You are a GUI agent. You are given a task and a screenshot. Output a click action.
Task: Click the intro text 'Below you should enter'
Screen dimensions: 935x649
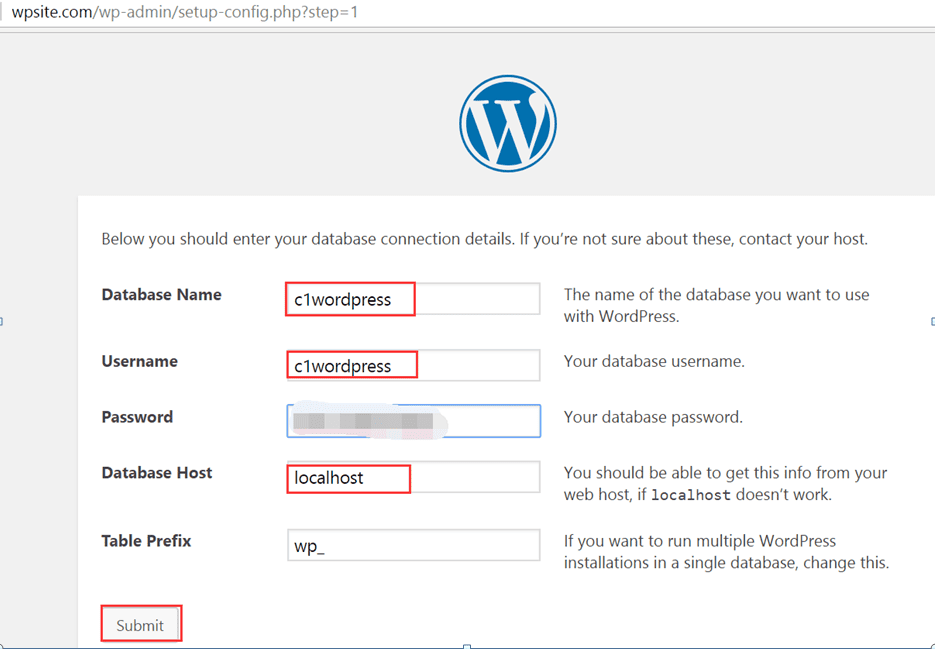pos(185,239)
